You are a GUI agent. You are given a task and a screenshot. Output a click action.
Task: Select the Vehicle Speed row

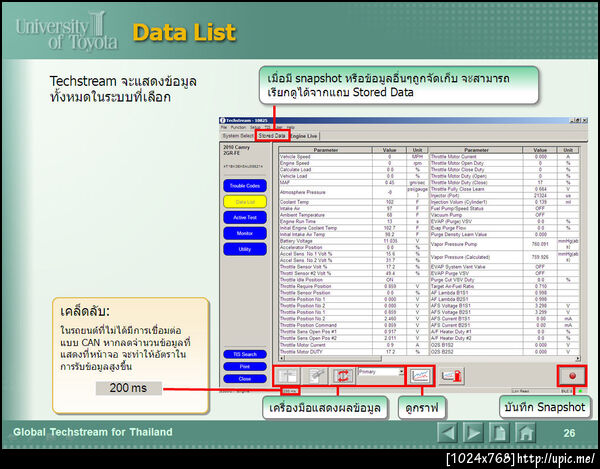(353, 156)
